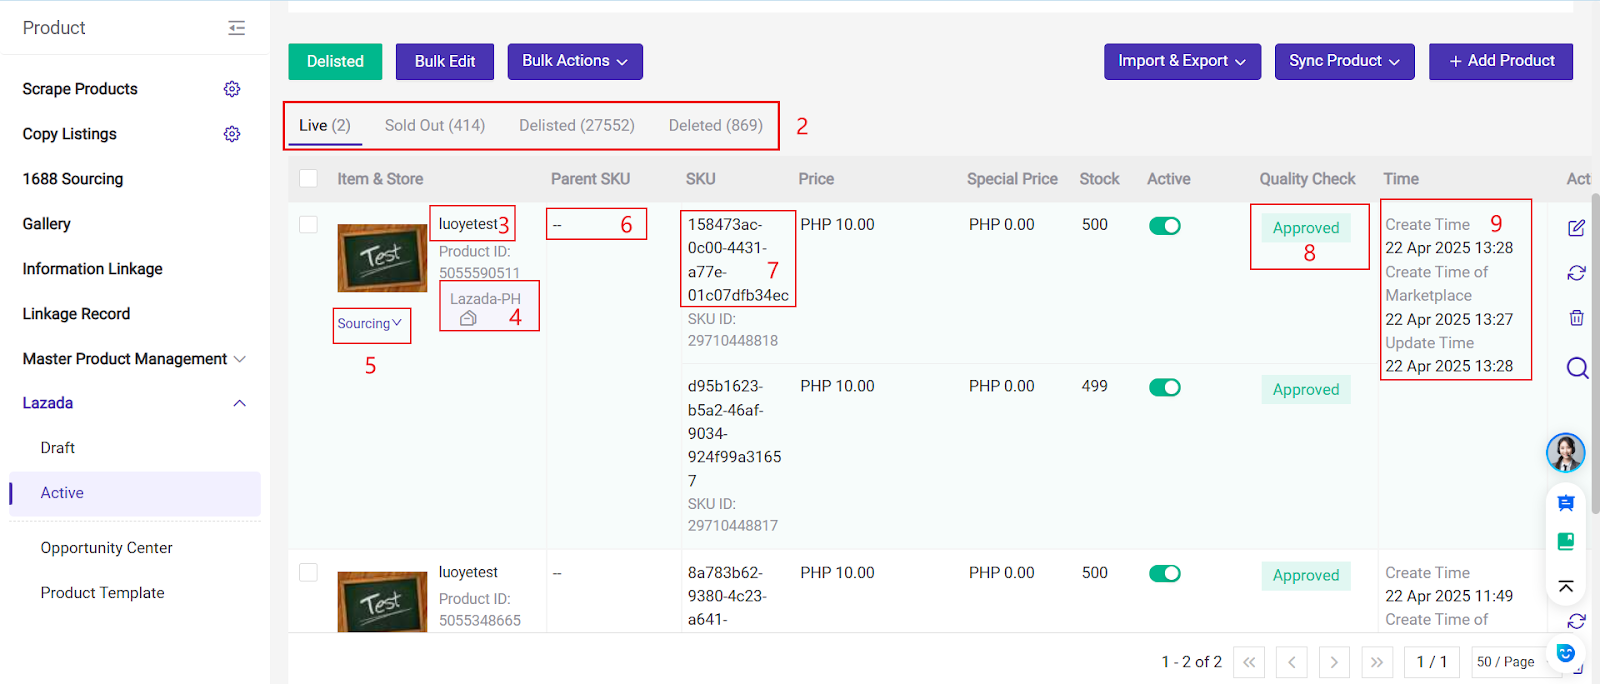Viewport: 1600px width, 684px height.
Task: Click the green Delisted button
Action: (335, 61)
